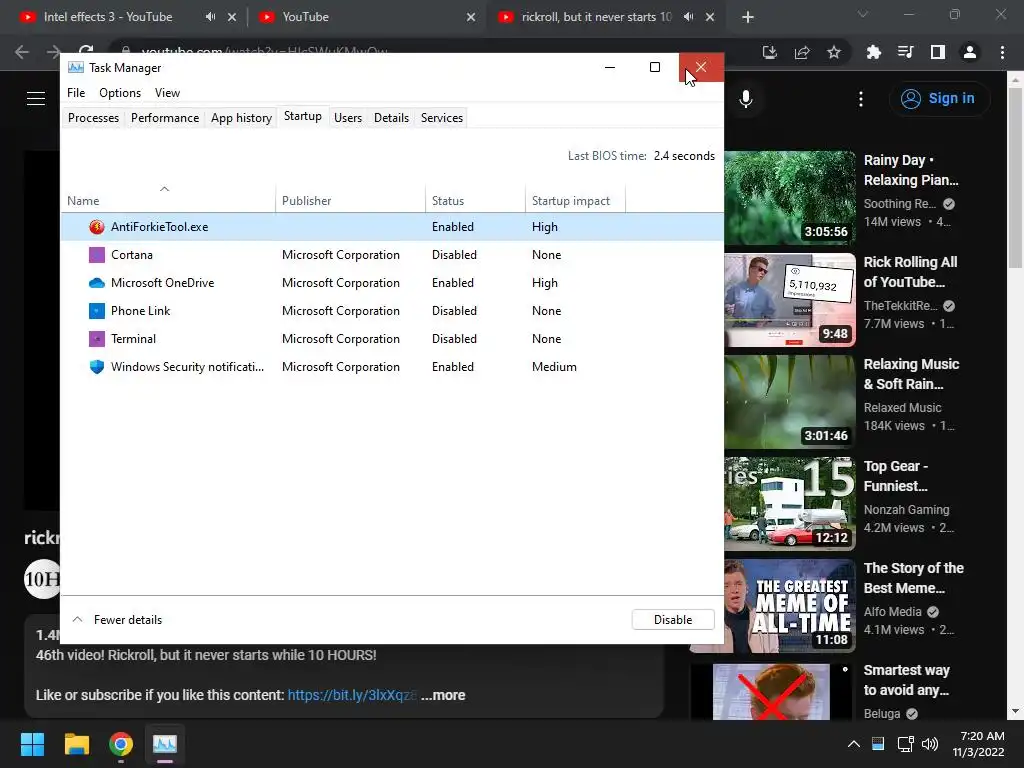Open the Relaxing Music & Soft Rain video
Screen dimensions: 1024x768
pos(790,402)
